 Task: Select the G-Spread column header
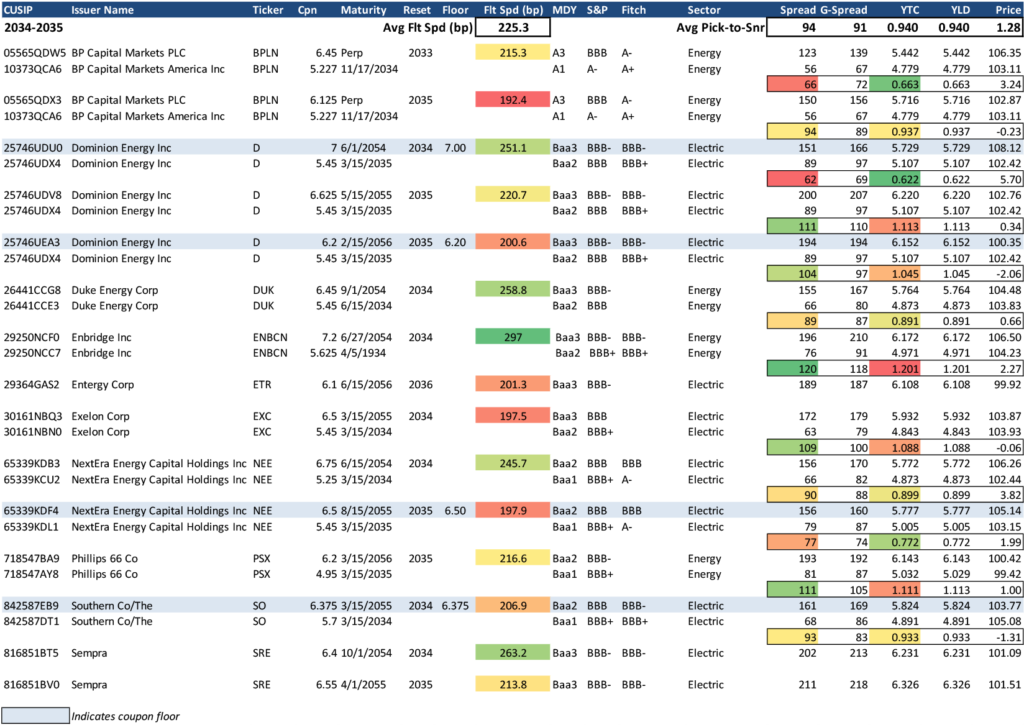click(843, 10)
